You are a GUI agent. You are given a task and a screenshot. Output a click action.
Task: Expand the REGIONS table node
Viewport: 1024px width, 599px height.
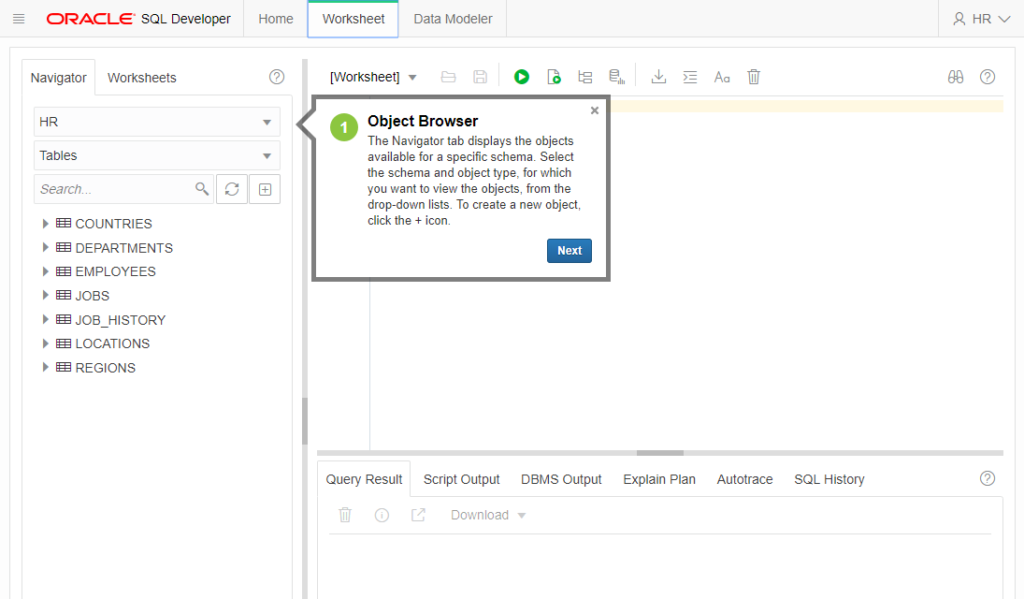(45, 367)
